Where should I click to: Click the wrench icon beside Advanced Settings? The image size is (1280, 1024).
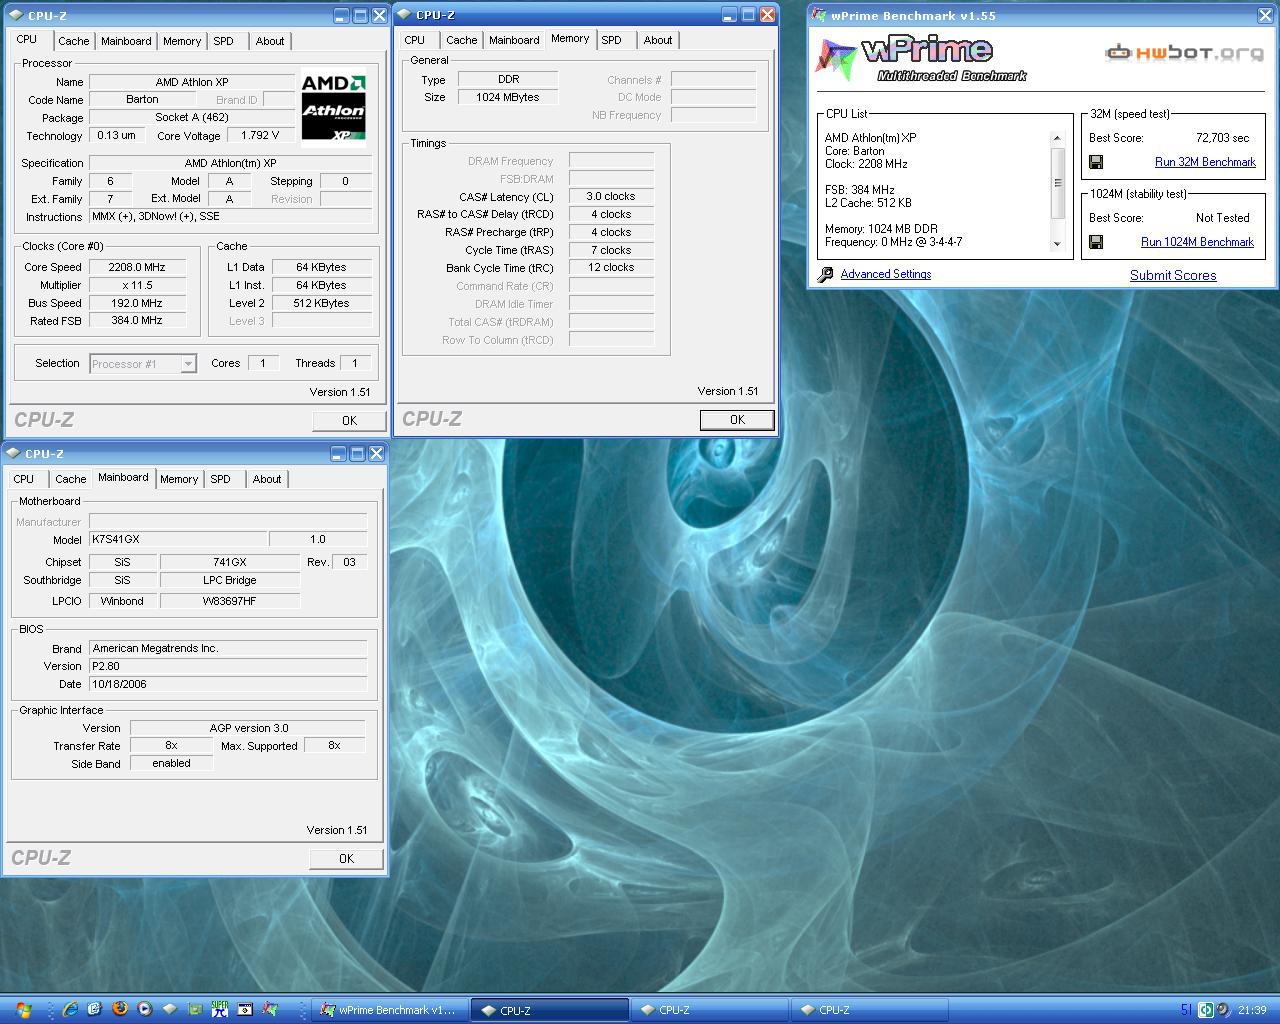(825, 274)
